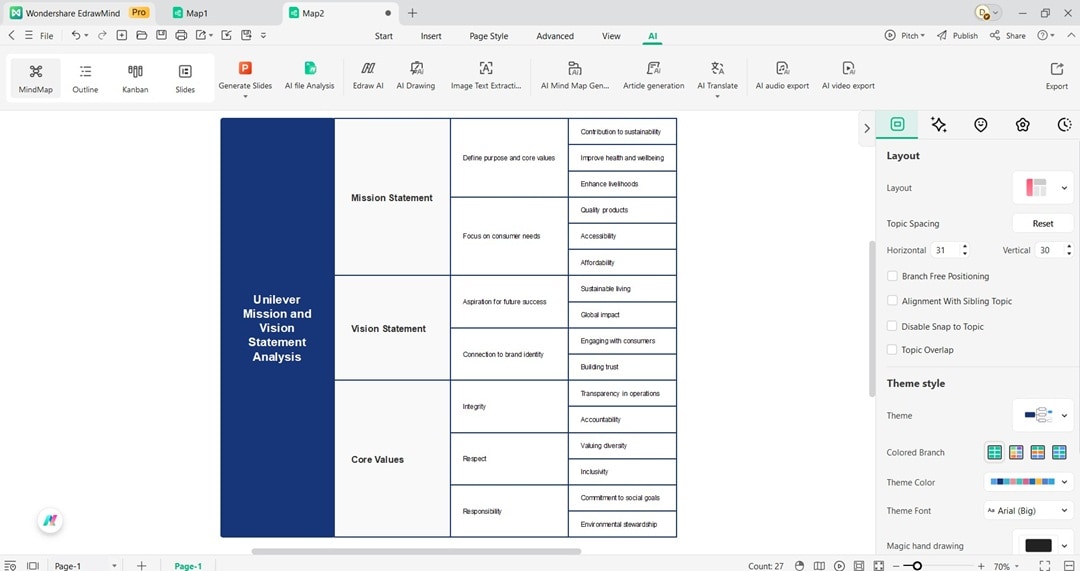This screenshot has width=1080, height=571.
Task: Select third Colored Branch style
Action: pyautogui.click(x=1037, y=452)
